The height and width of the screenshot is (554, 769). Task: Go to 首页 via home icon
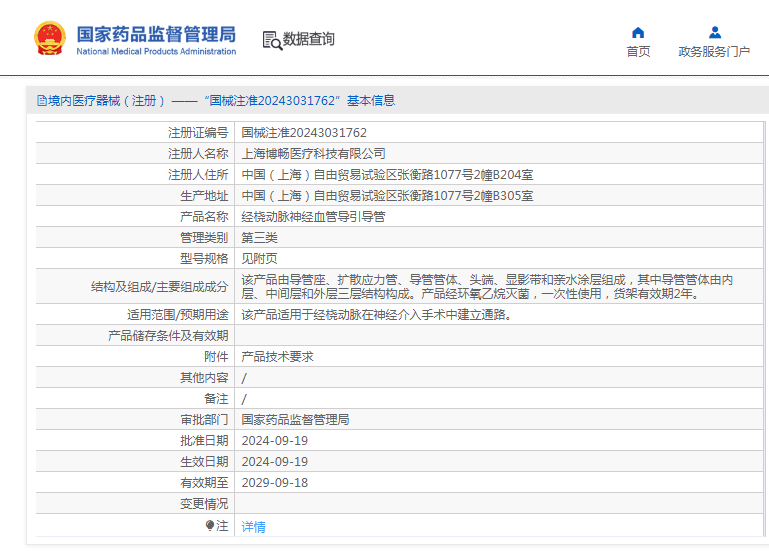tap(638, 33)
